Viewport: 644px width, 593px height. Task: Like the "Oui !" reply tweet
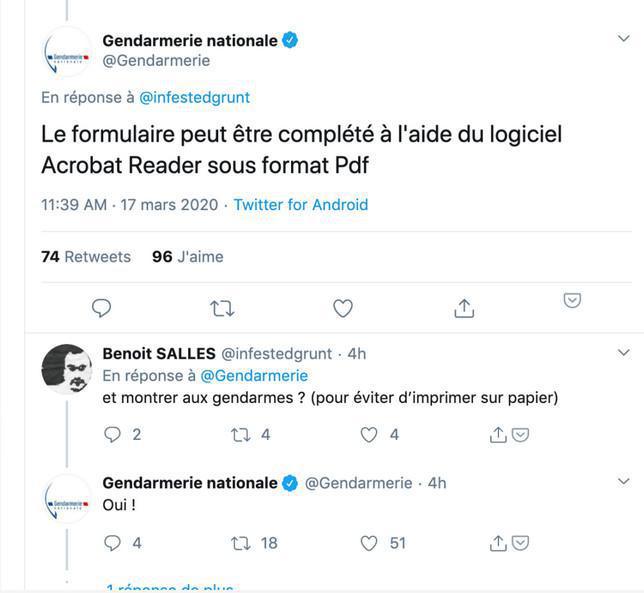369,543
